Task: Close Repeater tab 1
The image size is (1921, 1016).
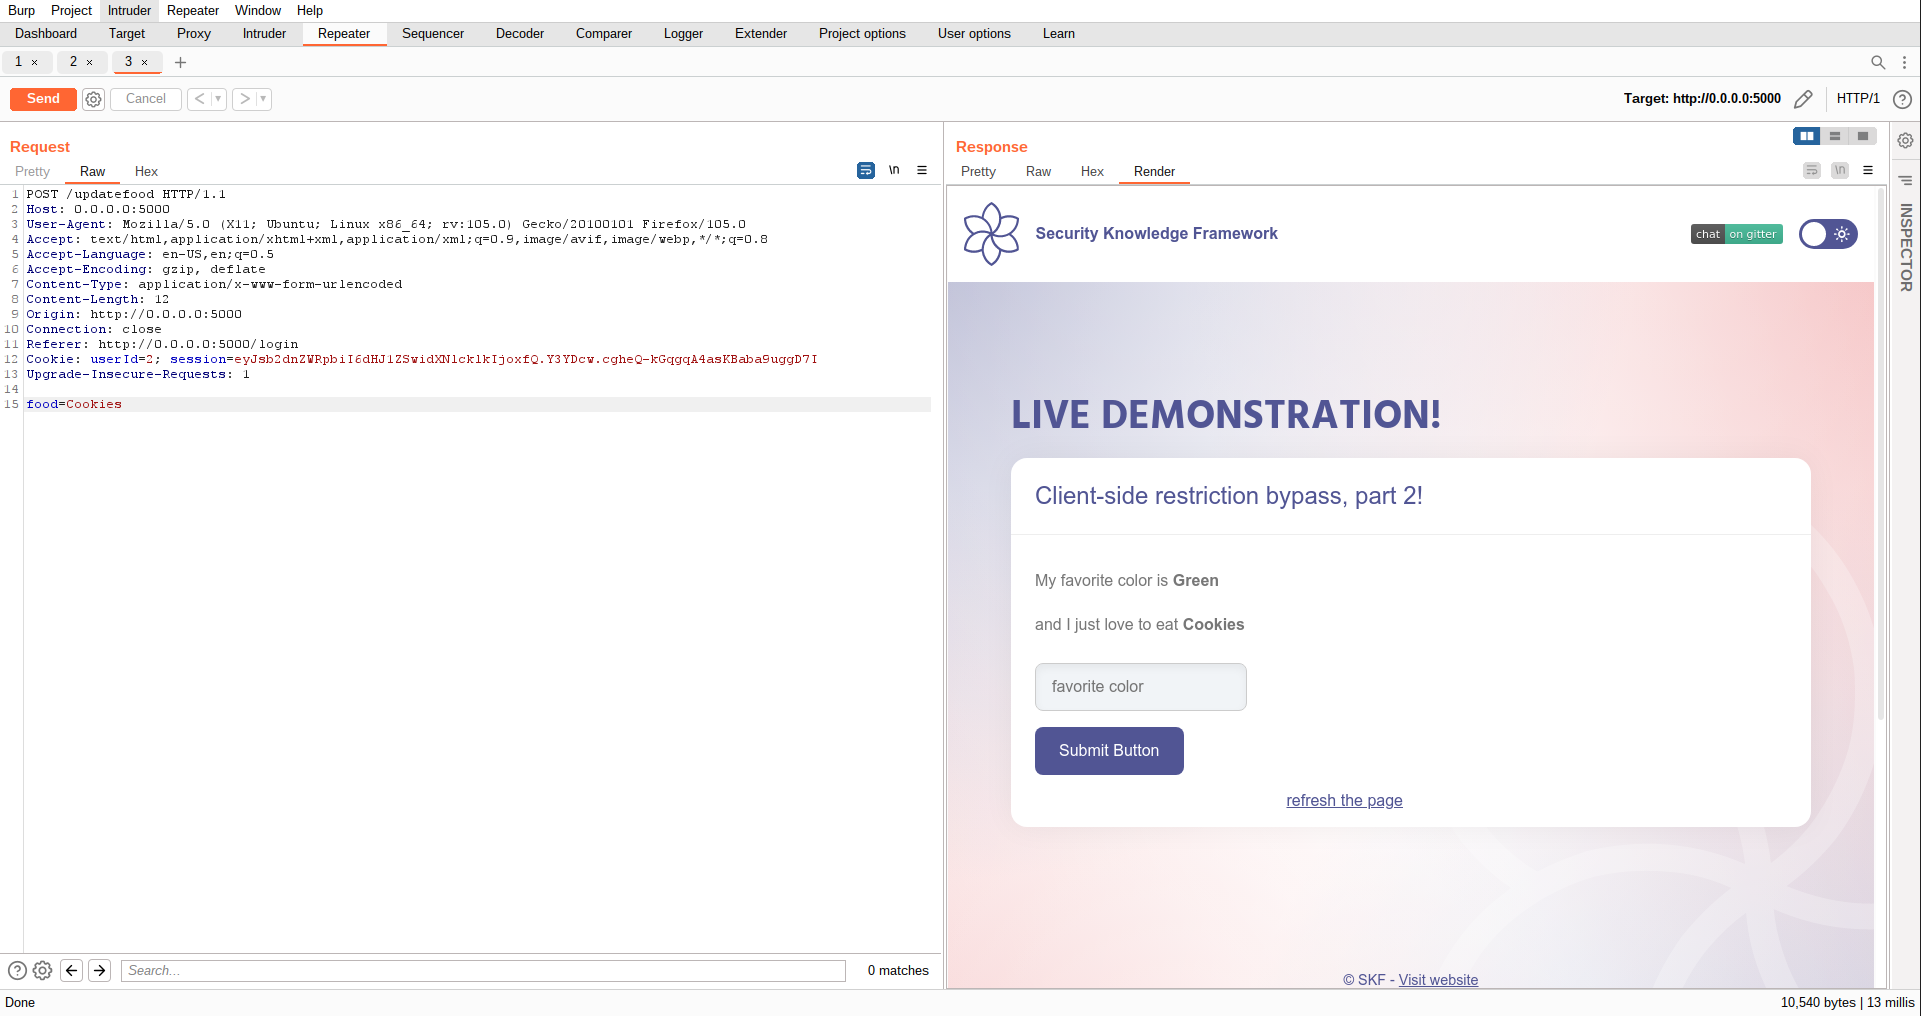Action: pyautogui.click(x=35, y=62)
